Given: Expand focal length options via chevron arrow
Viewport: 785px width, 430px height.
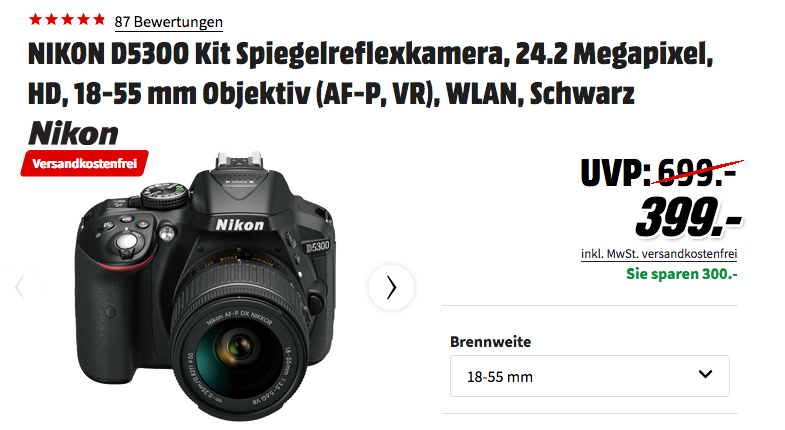Looking at the screenshot, I should pos(705,374).
